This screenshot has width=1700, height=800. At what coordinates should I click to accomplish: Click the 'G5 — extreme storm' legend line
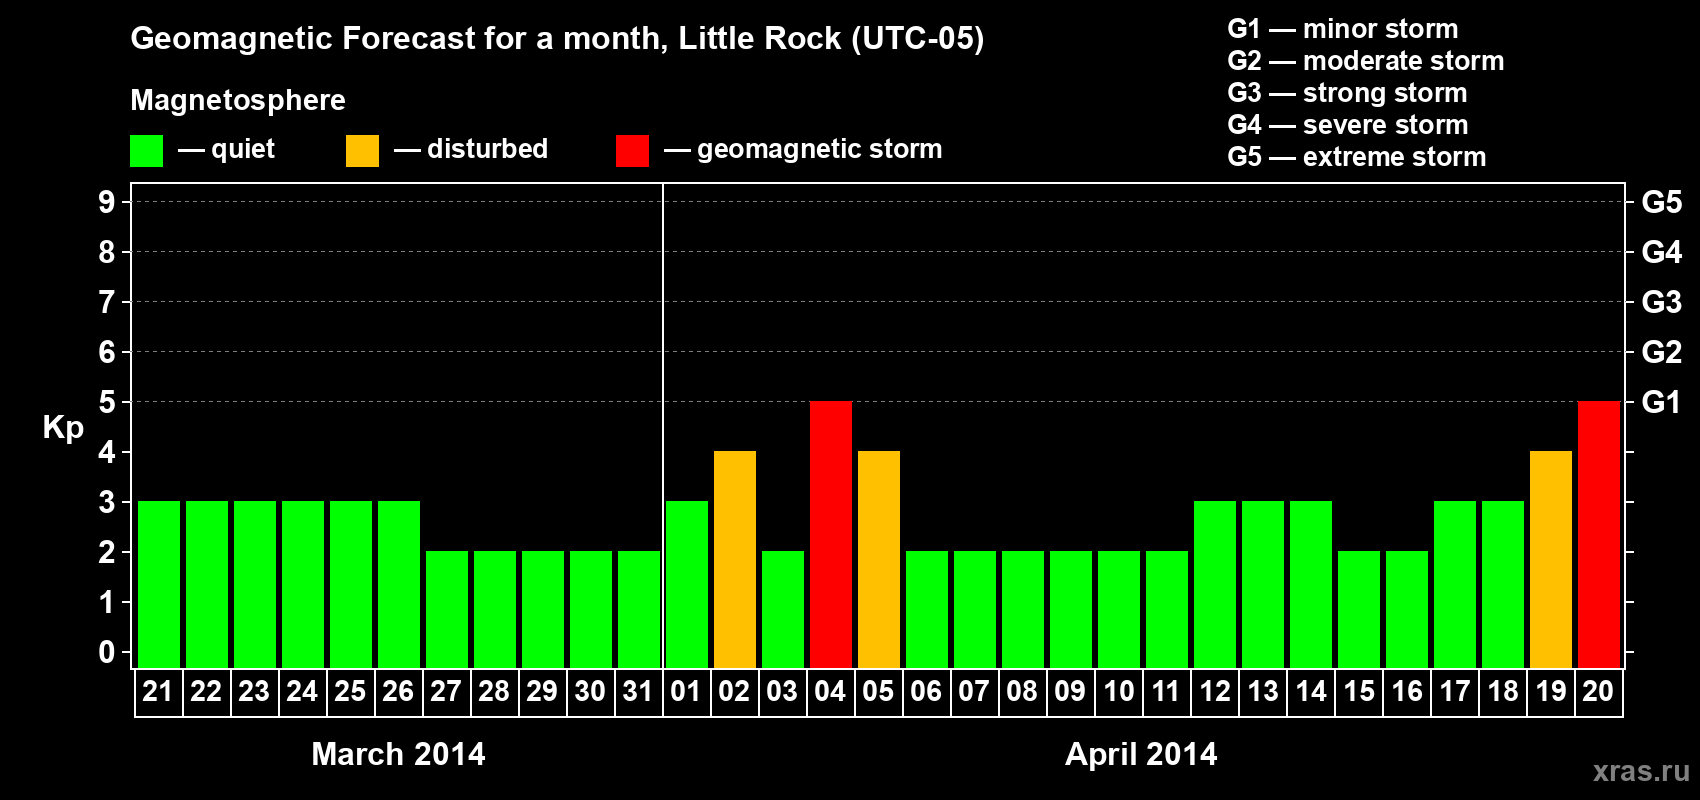tap(1357, 157)
